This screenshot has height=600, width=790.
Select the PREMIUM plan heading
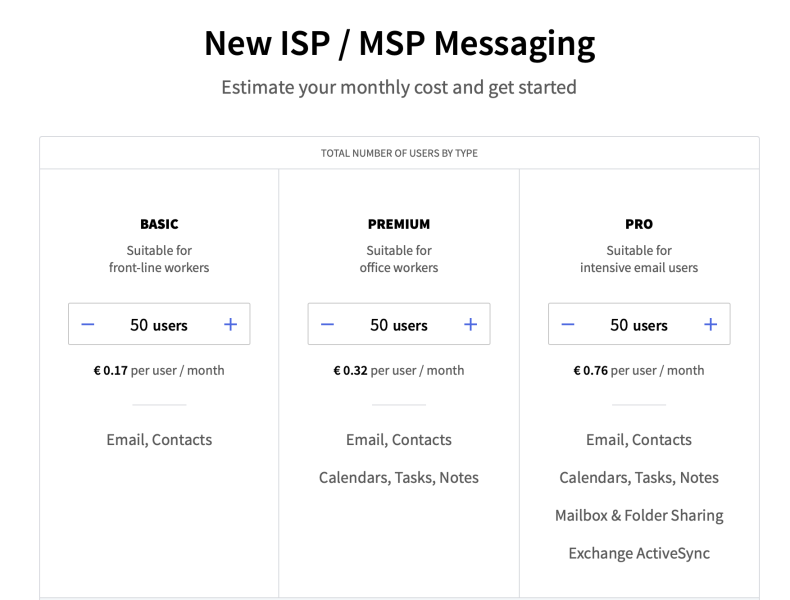click(399, 224)
